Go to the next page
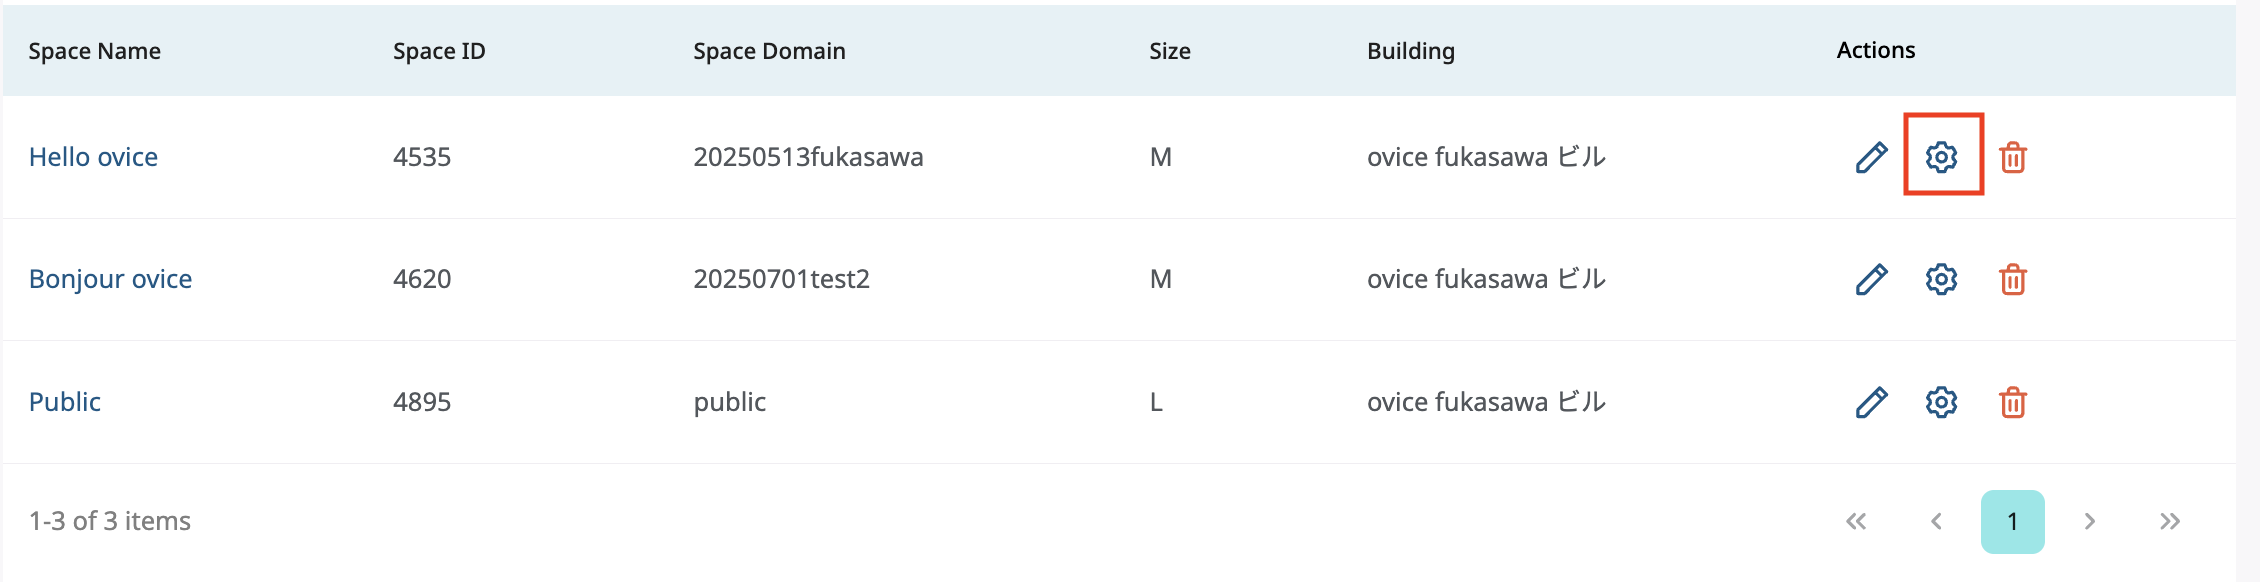Image resolution: width=2260 pixels, height=582 pixels. [2089, 521]
